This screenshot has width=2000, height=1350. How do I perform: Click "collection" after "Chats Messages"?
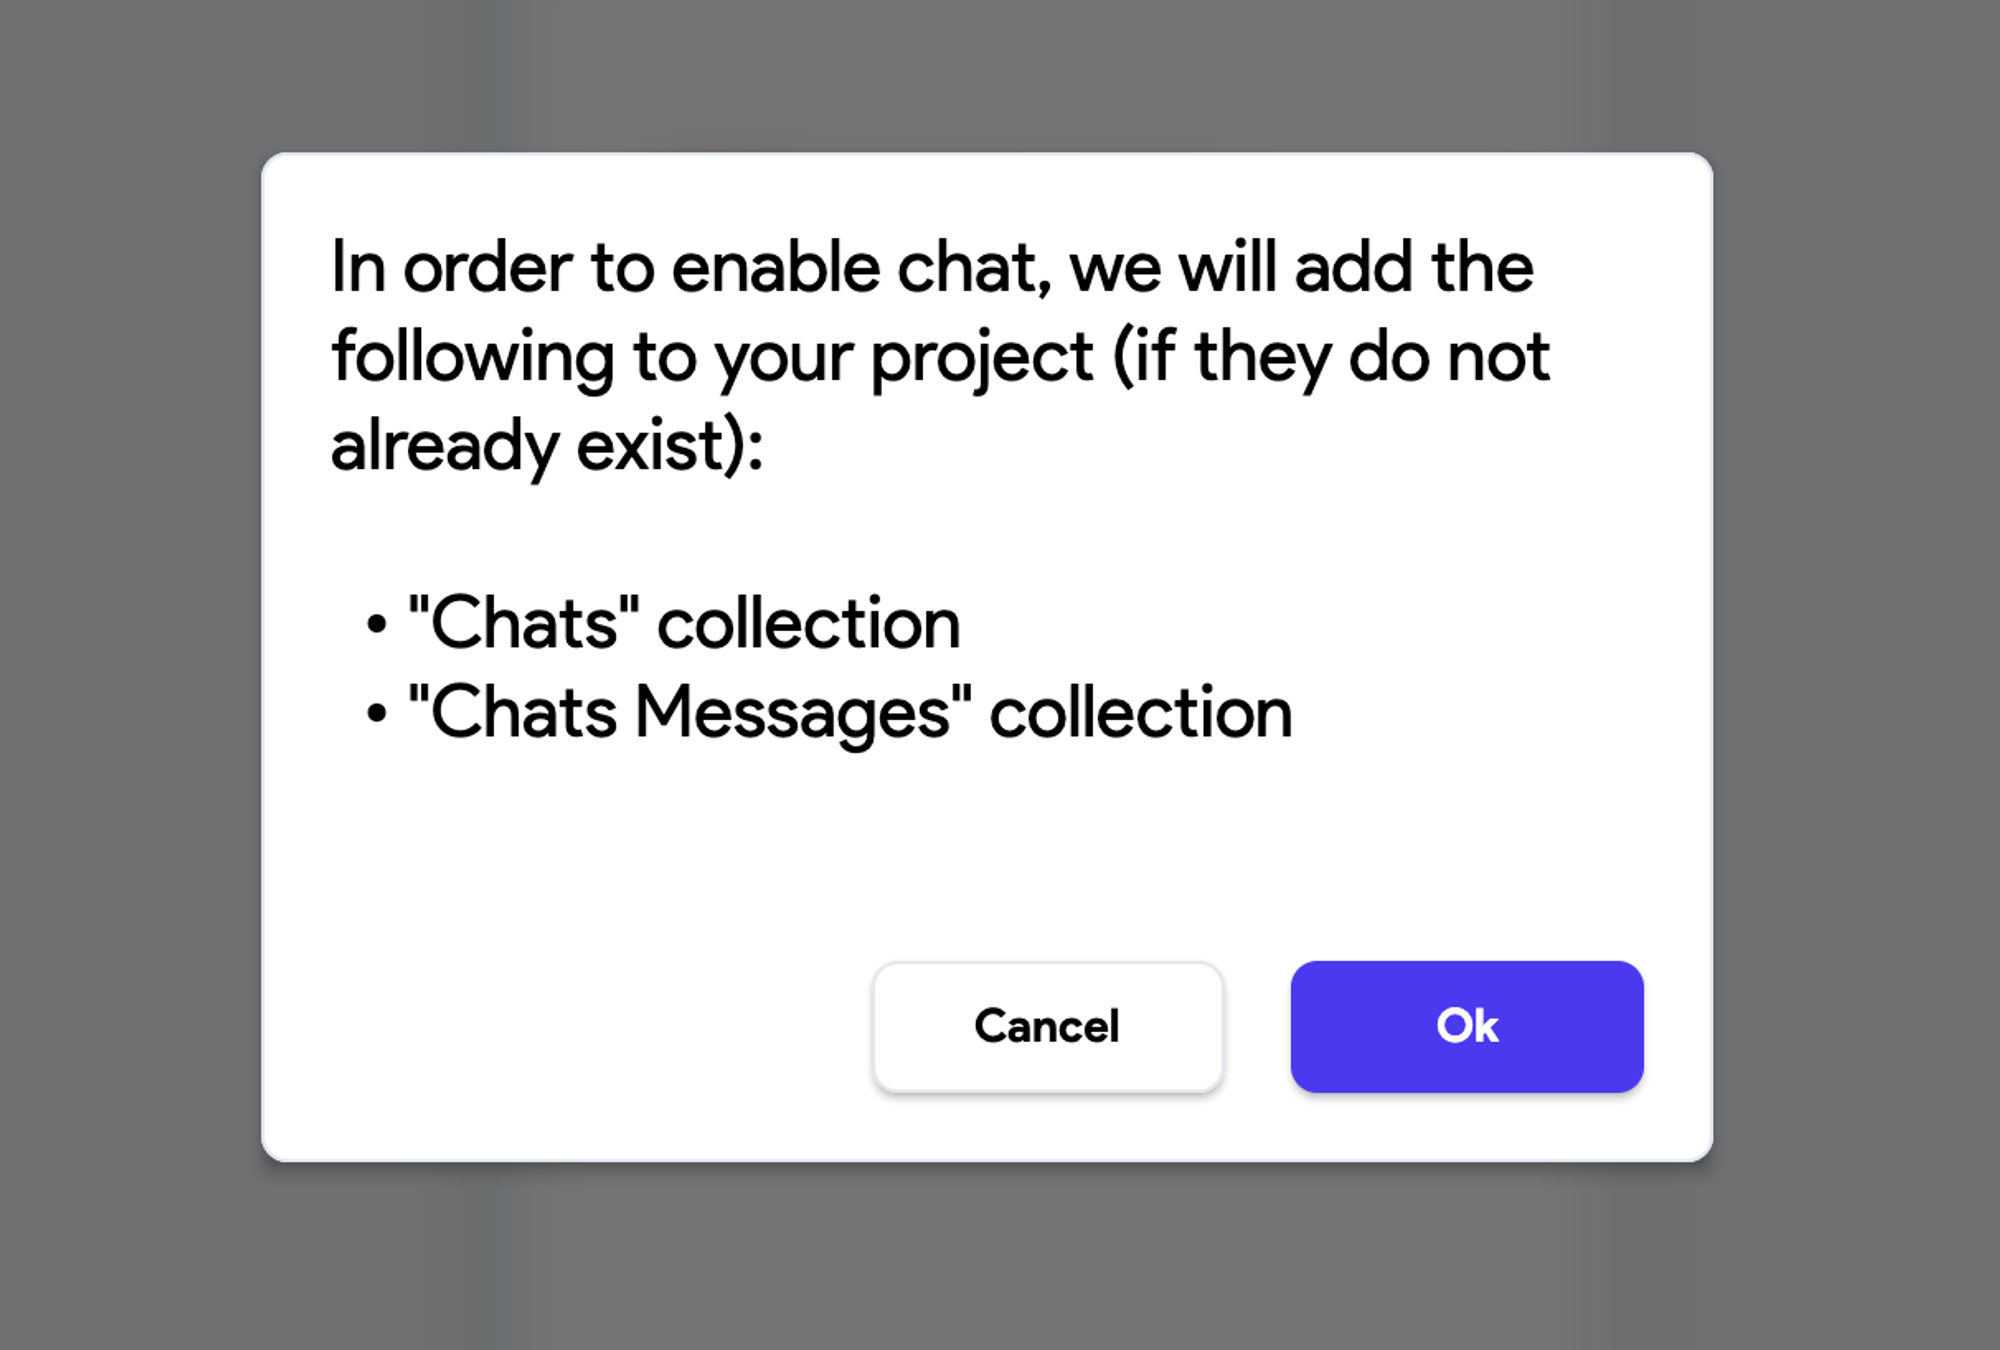1141,713
